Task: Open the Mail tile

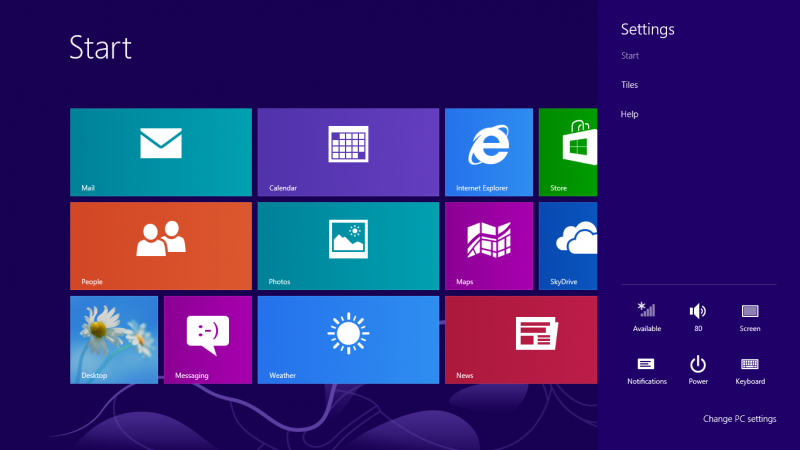Action: point(160,152)
